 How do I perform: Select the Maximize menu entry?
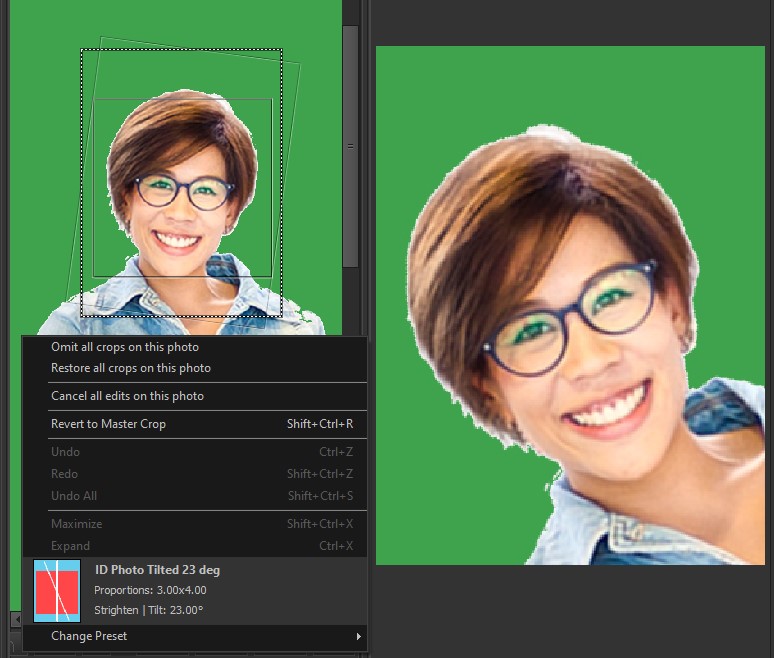click(x=76, y=524)
